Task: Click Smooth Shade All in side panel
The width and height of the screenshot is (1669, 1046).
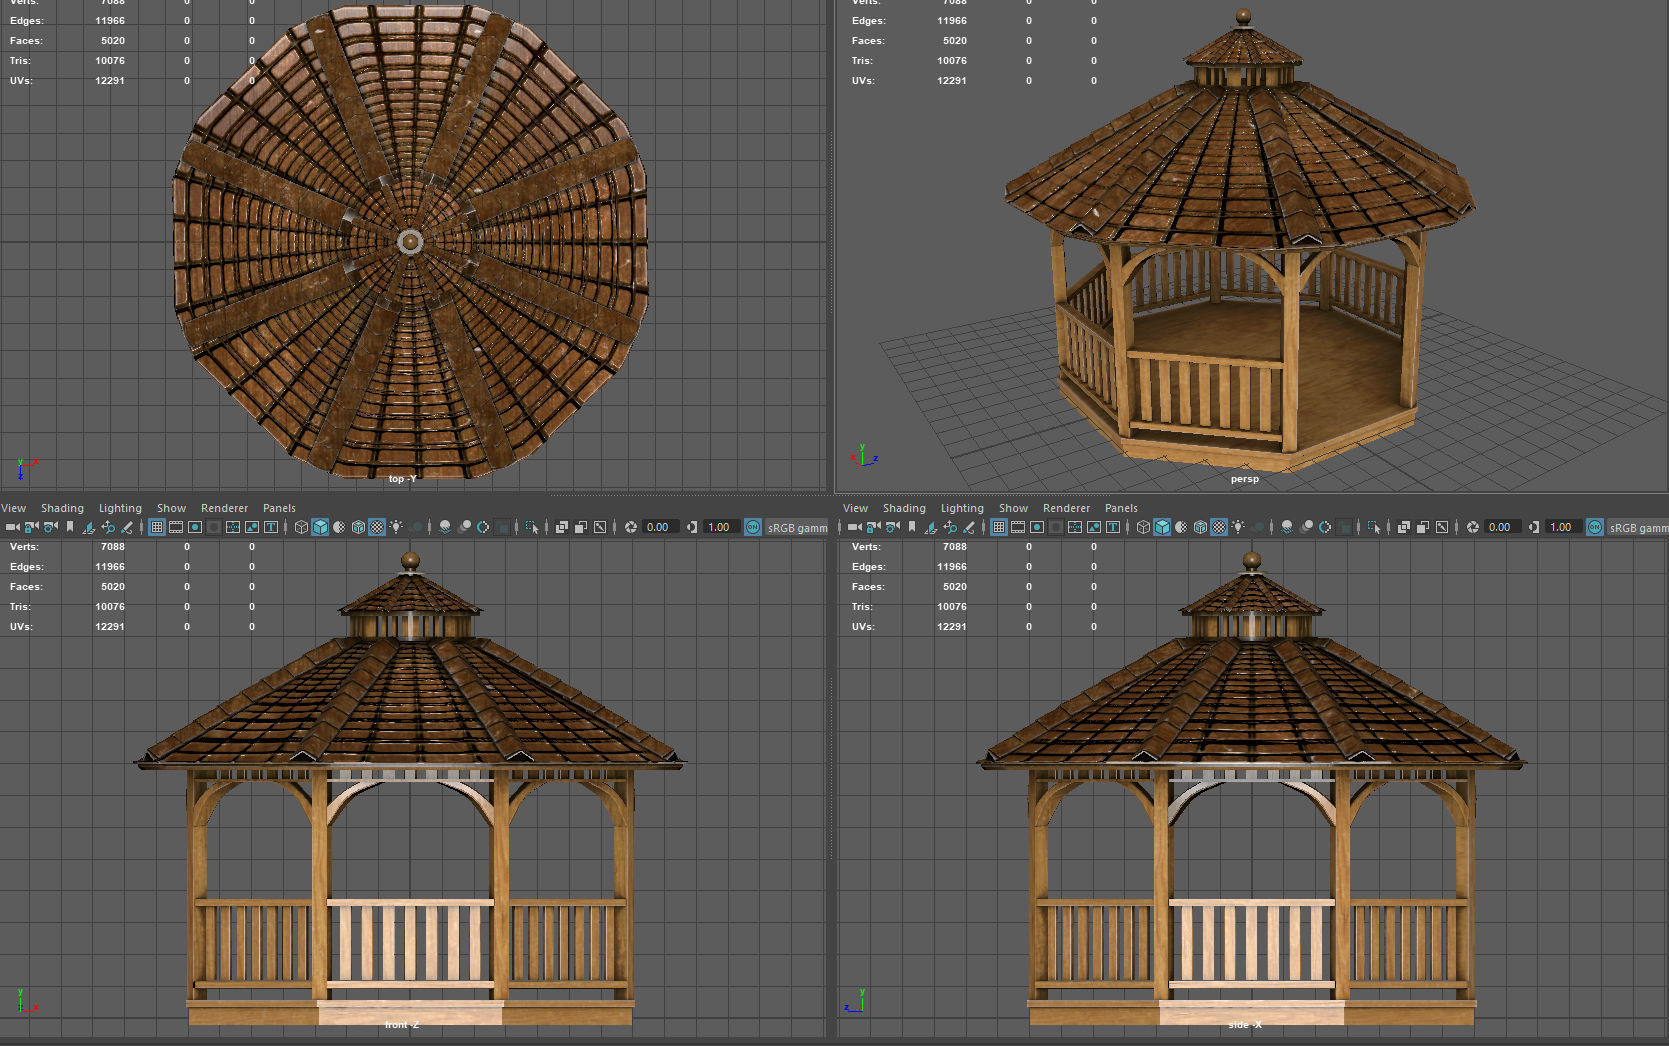Action: (1162, 527)
